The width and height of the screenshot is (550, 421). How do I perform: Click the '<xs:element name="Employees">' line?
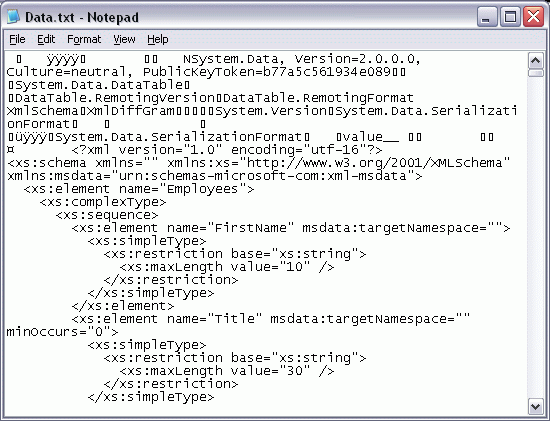click(139, 189)
